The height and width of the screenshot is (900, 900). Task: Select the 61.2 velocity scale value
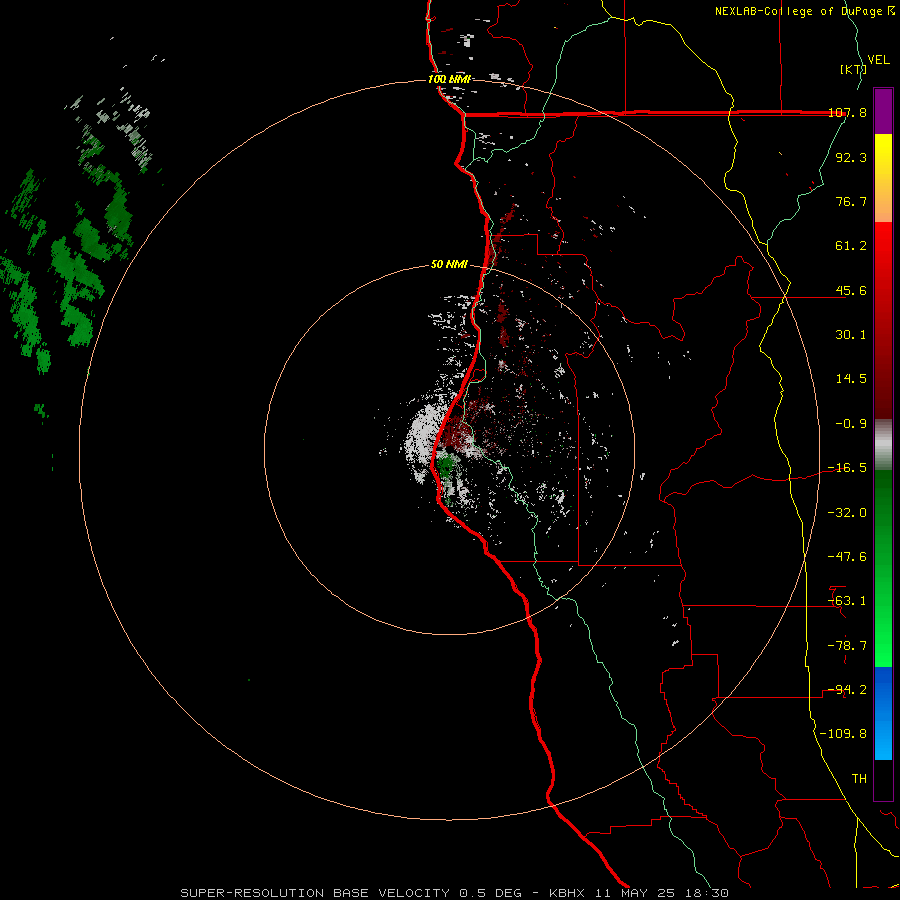click(851, 246)
